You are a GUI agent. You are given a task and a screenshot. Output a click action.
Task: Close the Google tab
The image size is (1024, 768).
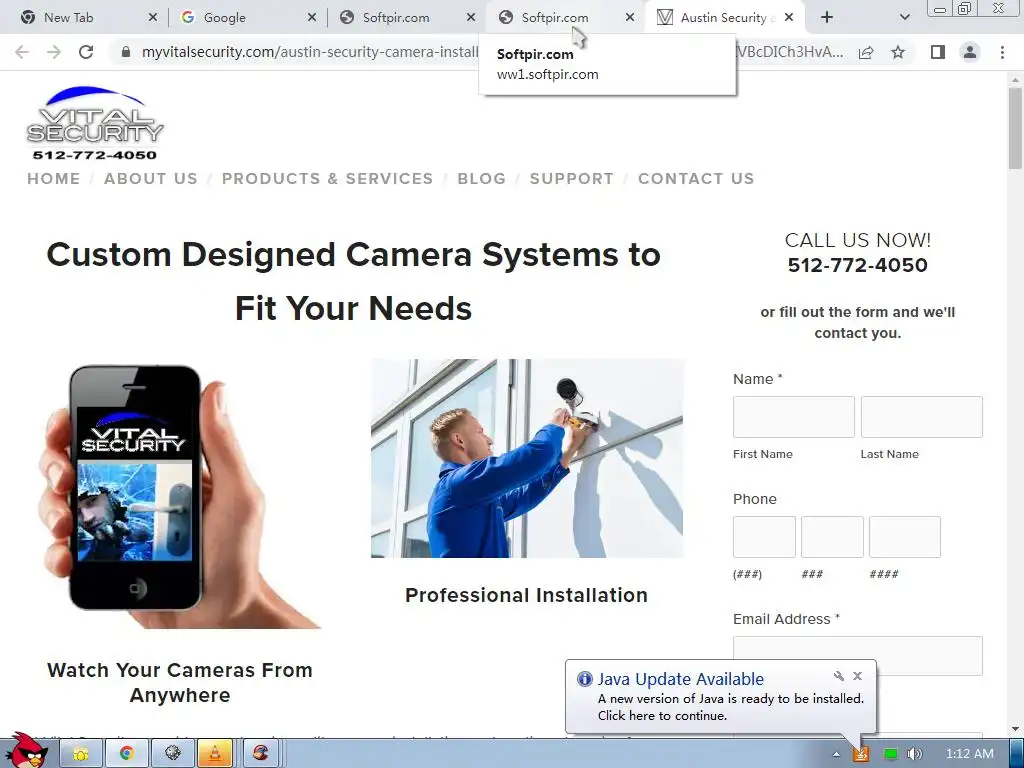pos(312,18)
